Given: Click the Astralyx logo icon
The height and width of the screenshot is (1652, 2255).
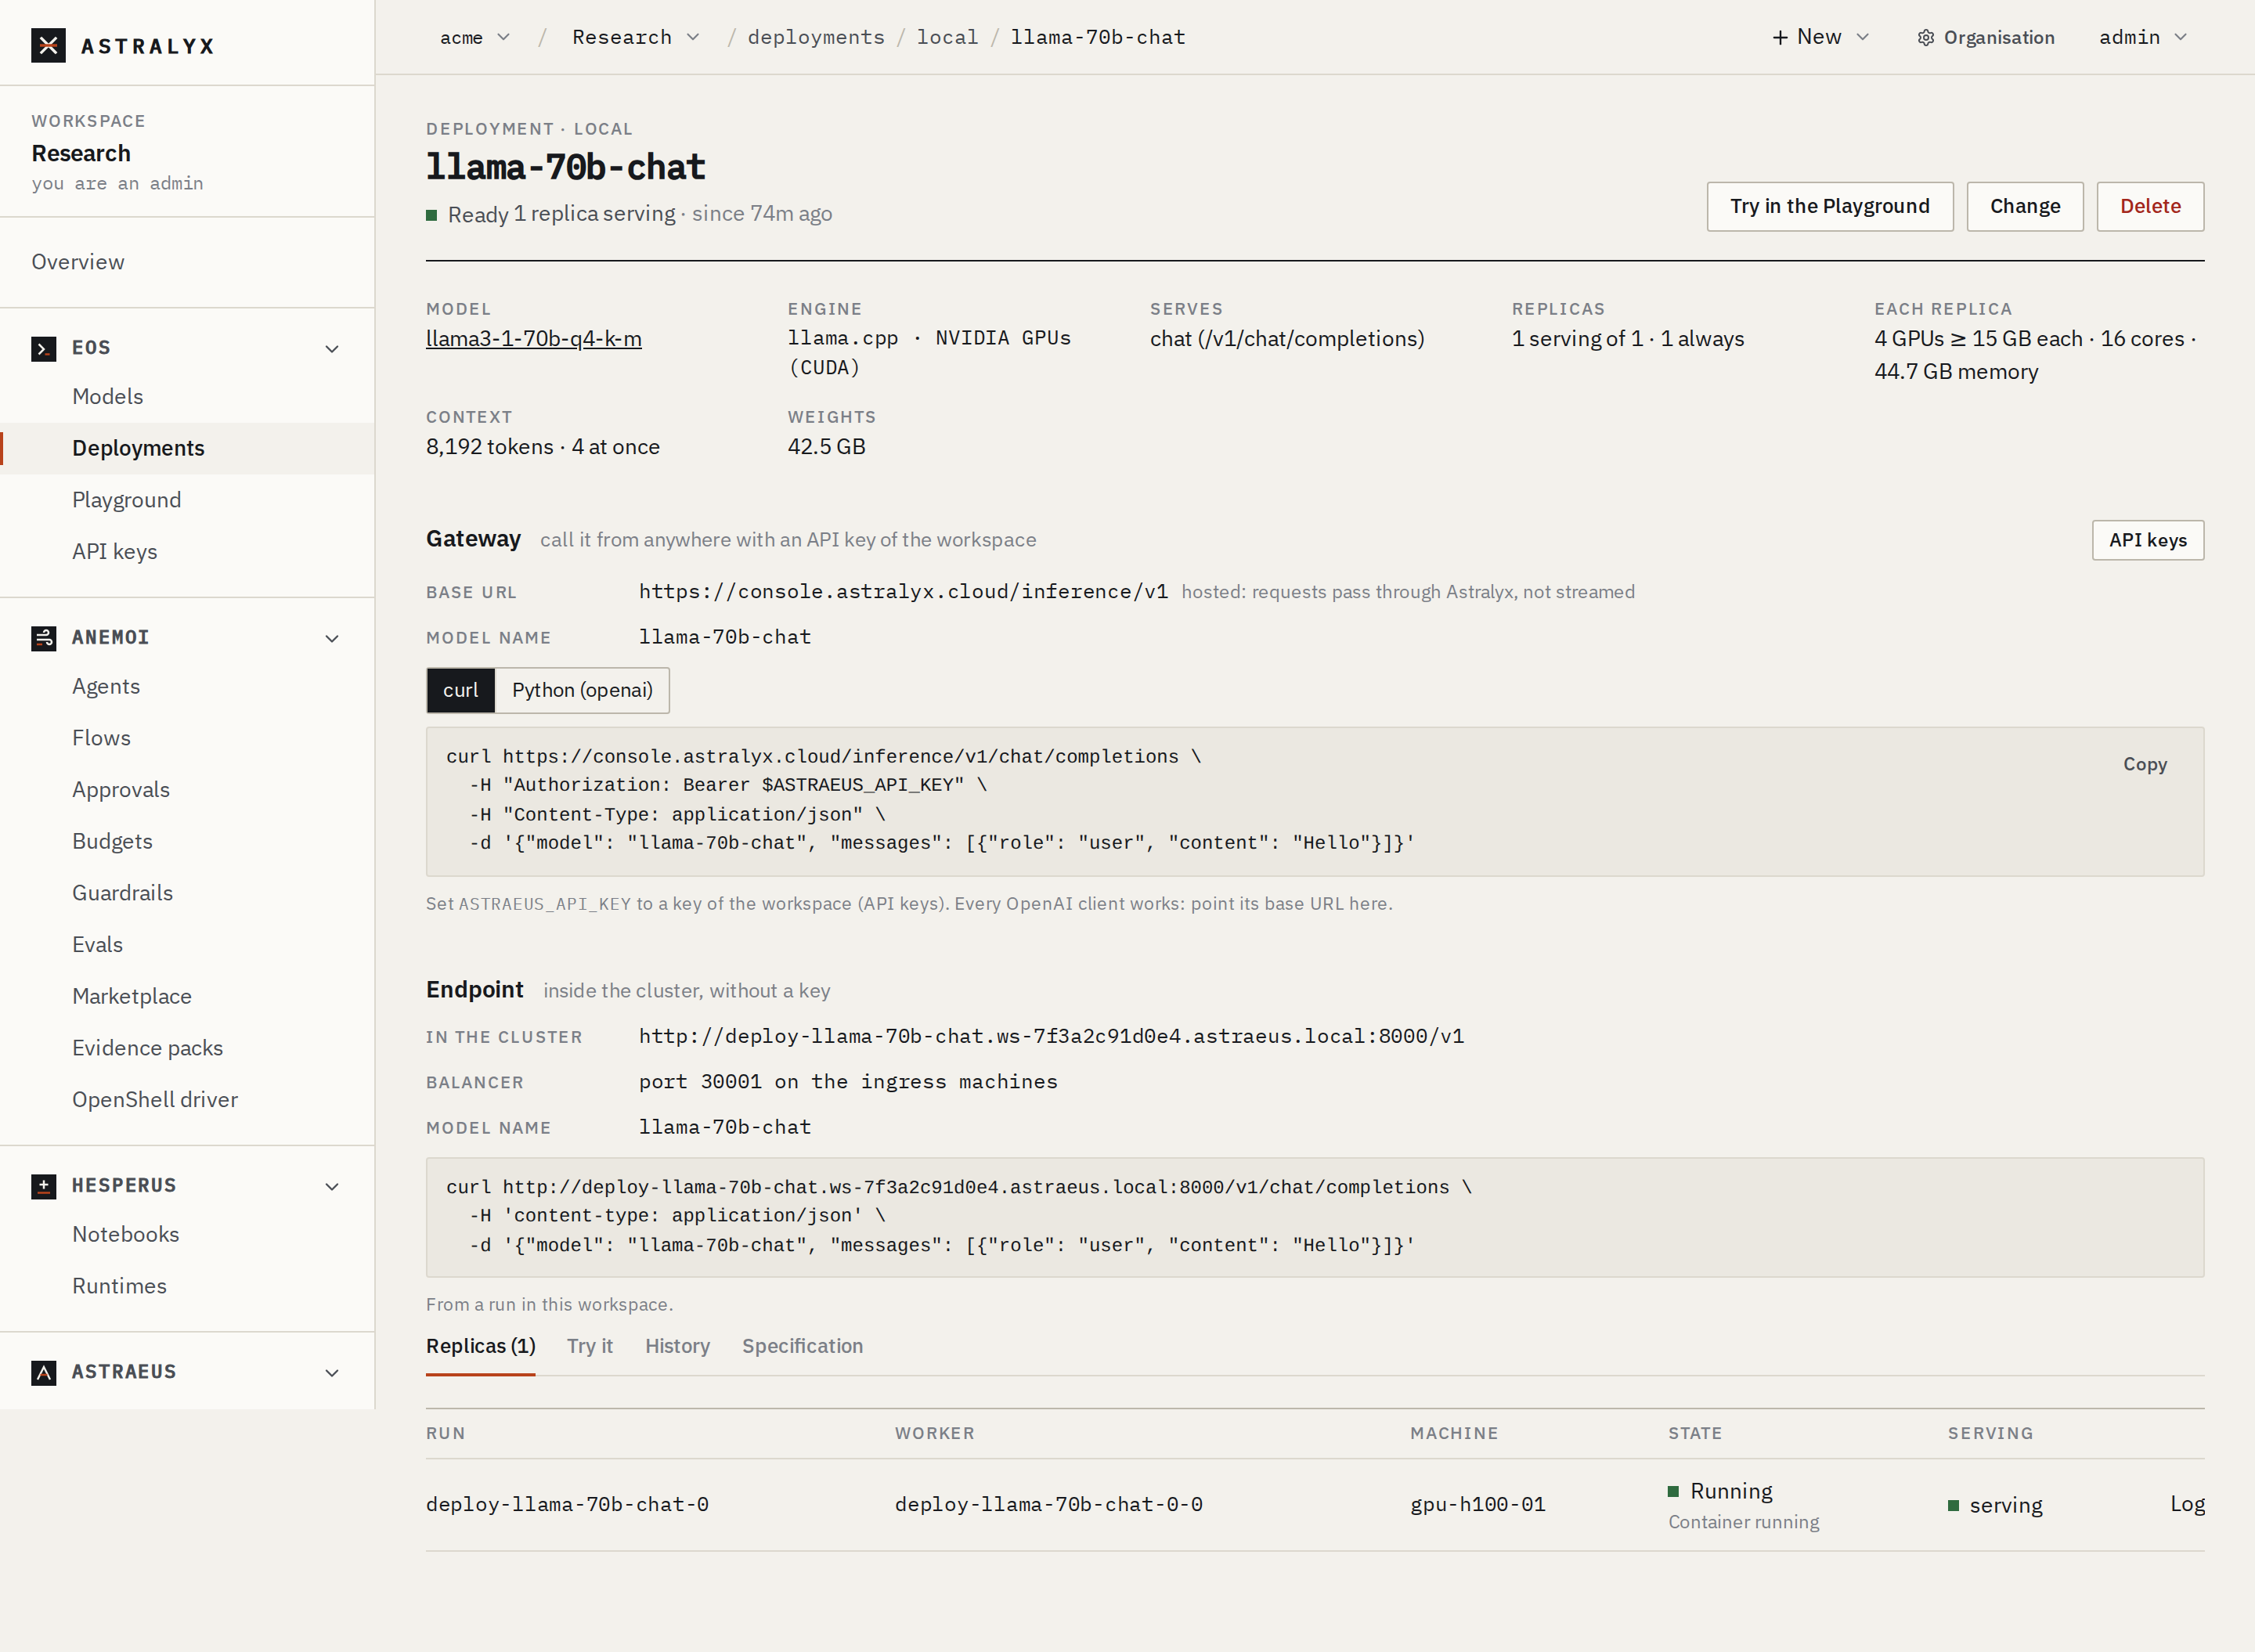Looking at the screenshot, I should (48, 45).
